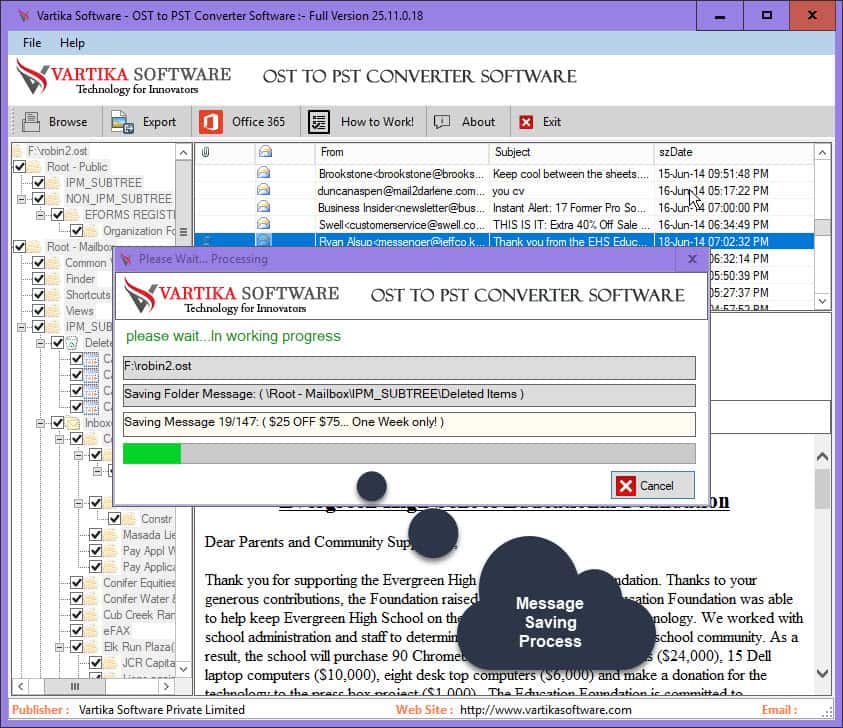Select the highlighted Ryan Alsup email row
The width and height of the screenshot is (843, 728).
[504, 241]
